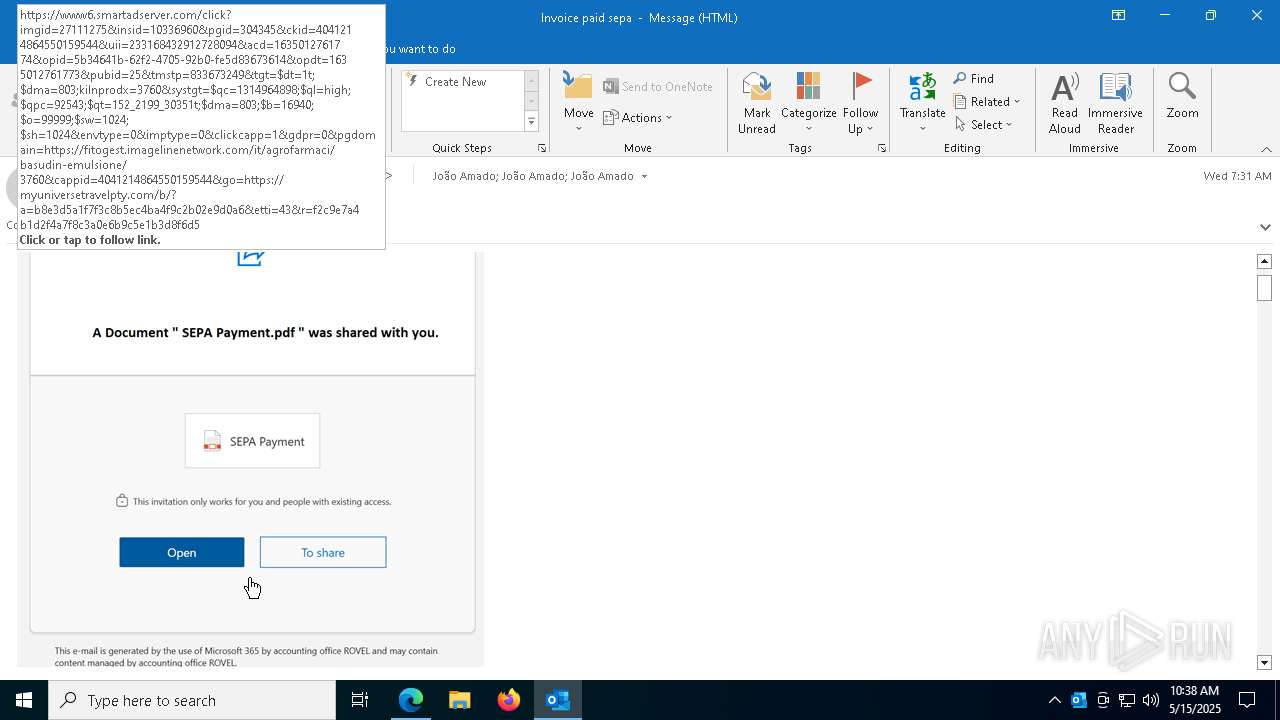Click the network tray icon
Screen dimensions: 1280x720
[x=1127, y=700]
